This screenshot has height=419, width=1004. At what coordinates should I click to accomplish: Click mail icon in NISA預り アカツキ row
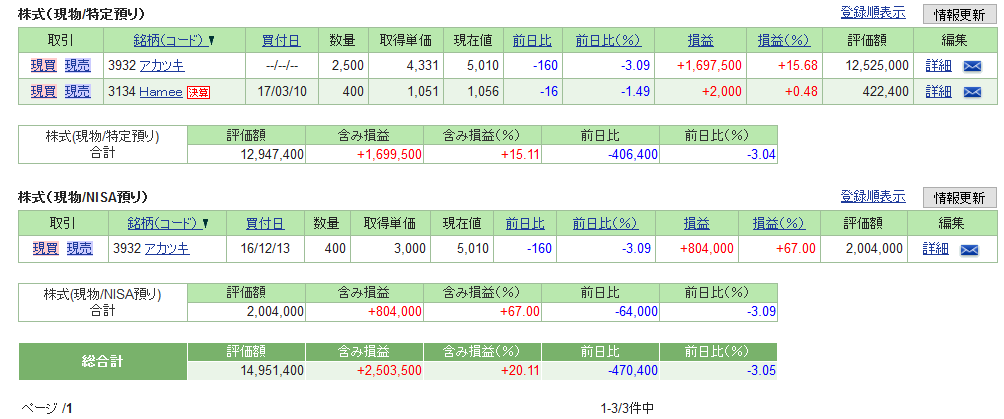(x=969, y=249)
